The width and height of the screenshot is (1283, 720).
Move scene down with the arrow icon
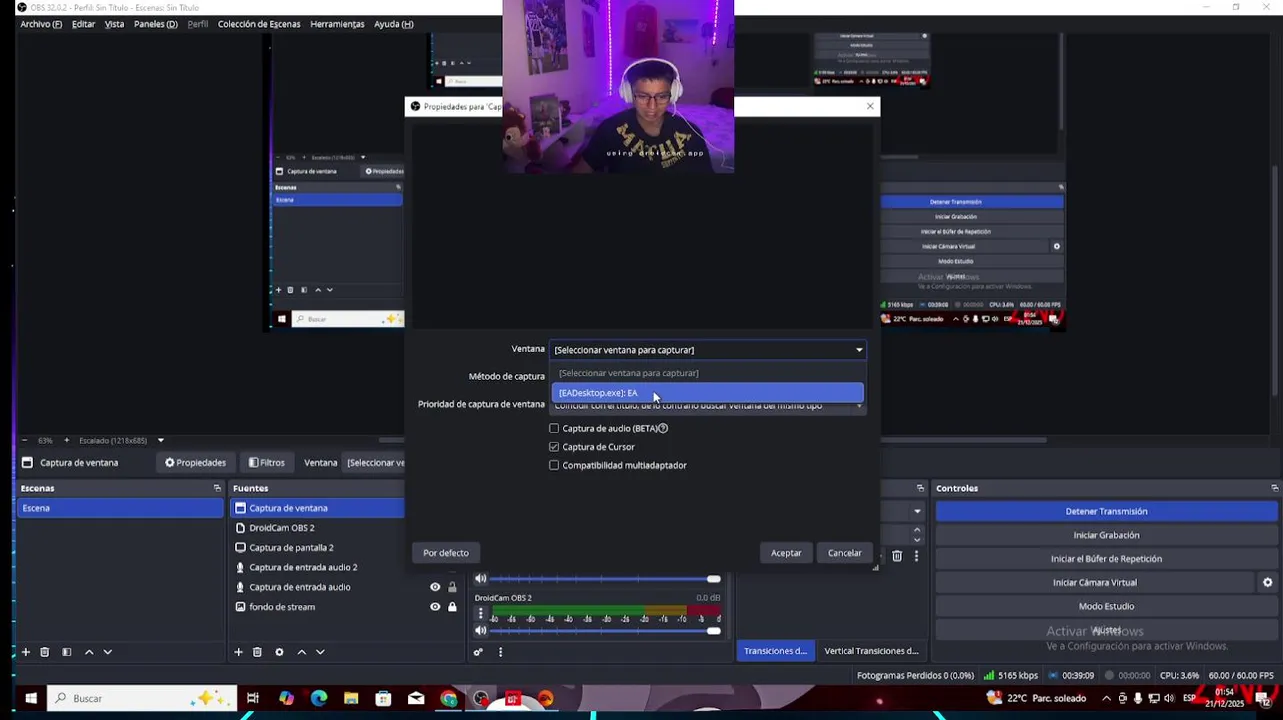(x=107, y=652)
